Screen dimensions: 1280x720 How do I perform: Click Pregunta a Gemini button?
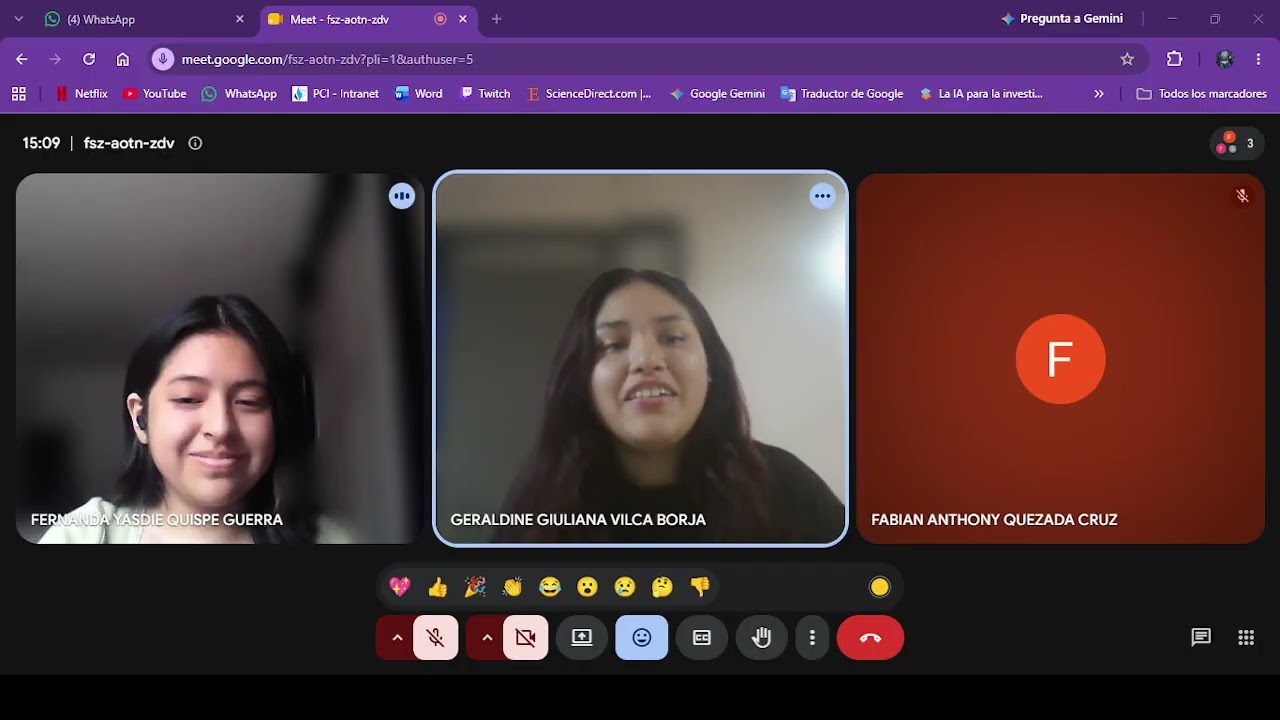(1062, 19)
